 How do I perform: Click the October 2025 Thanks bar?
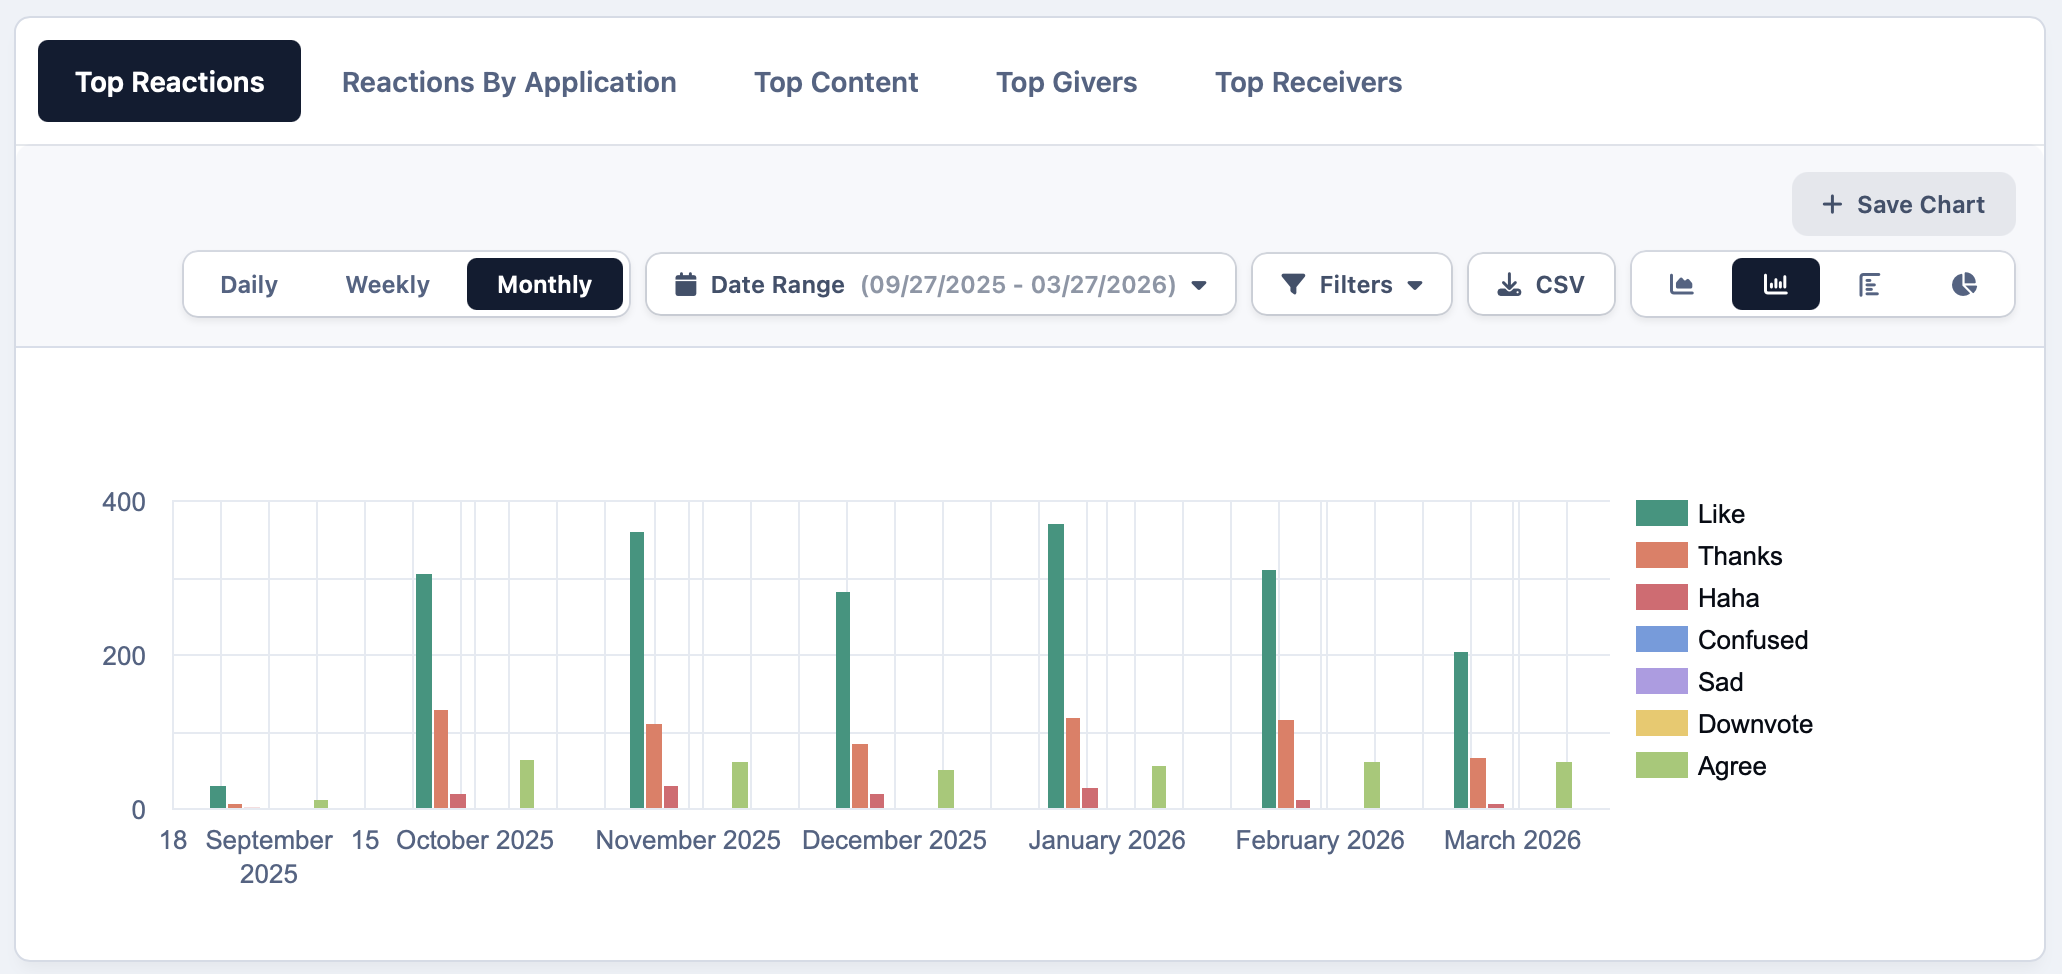pos(441,759)
